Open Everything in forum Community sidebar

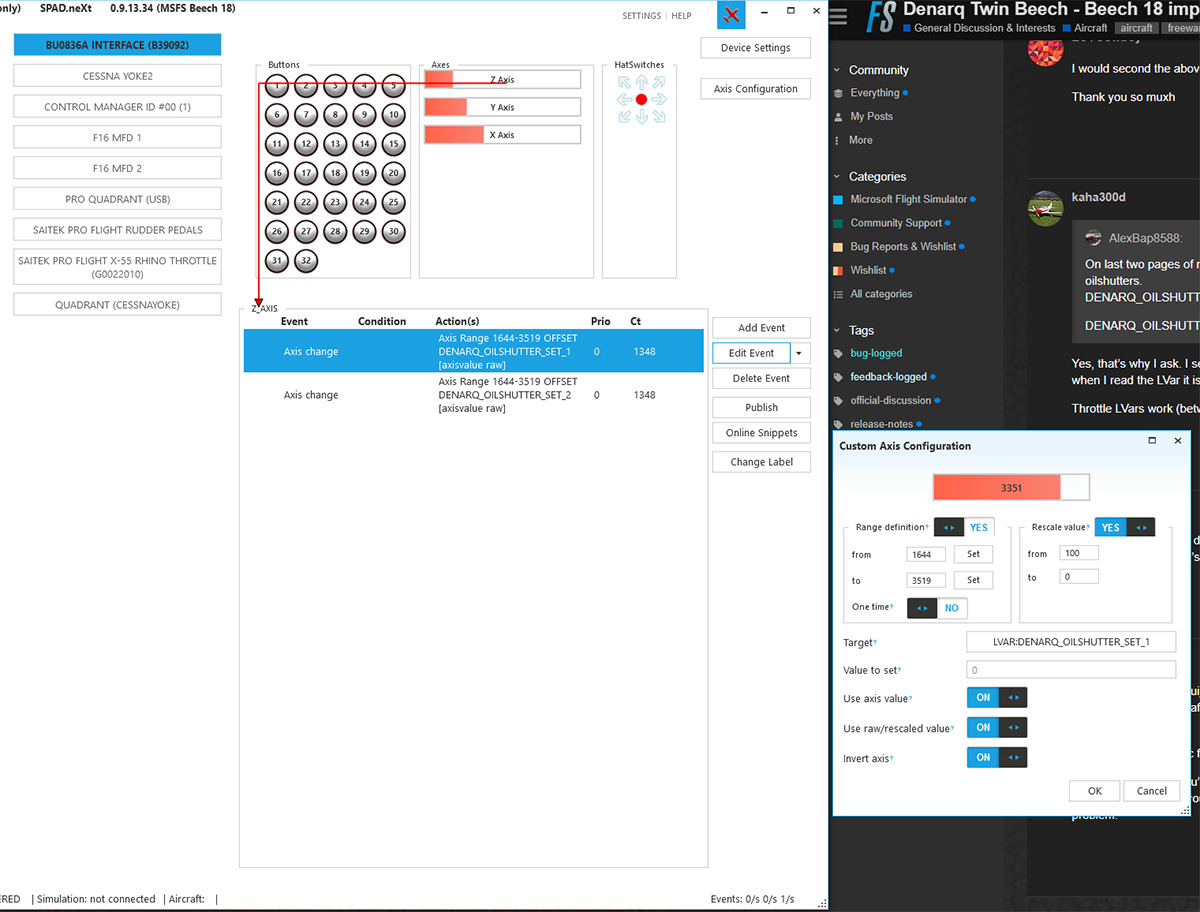[x=875, y=93]
